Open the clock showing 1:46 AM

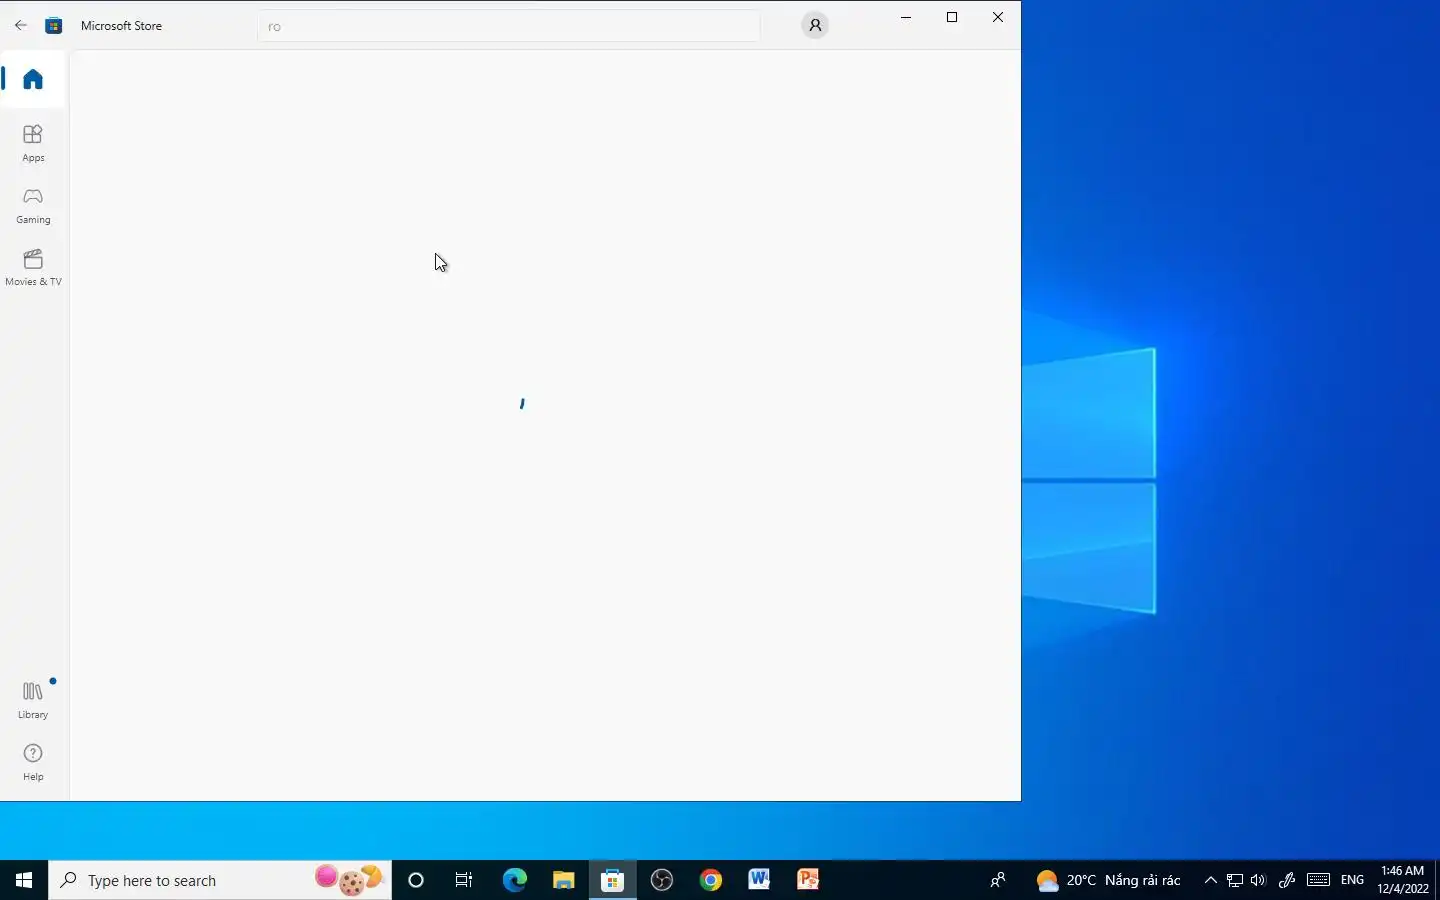pyautogui.click(x=1402, y=880)
